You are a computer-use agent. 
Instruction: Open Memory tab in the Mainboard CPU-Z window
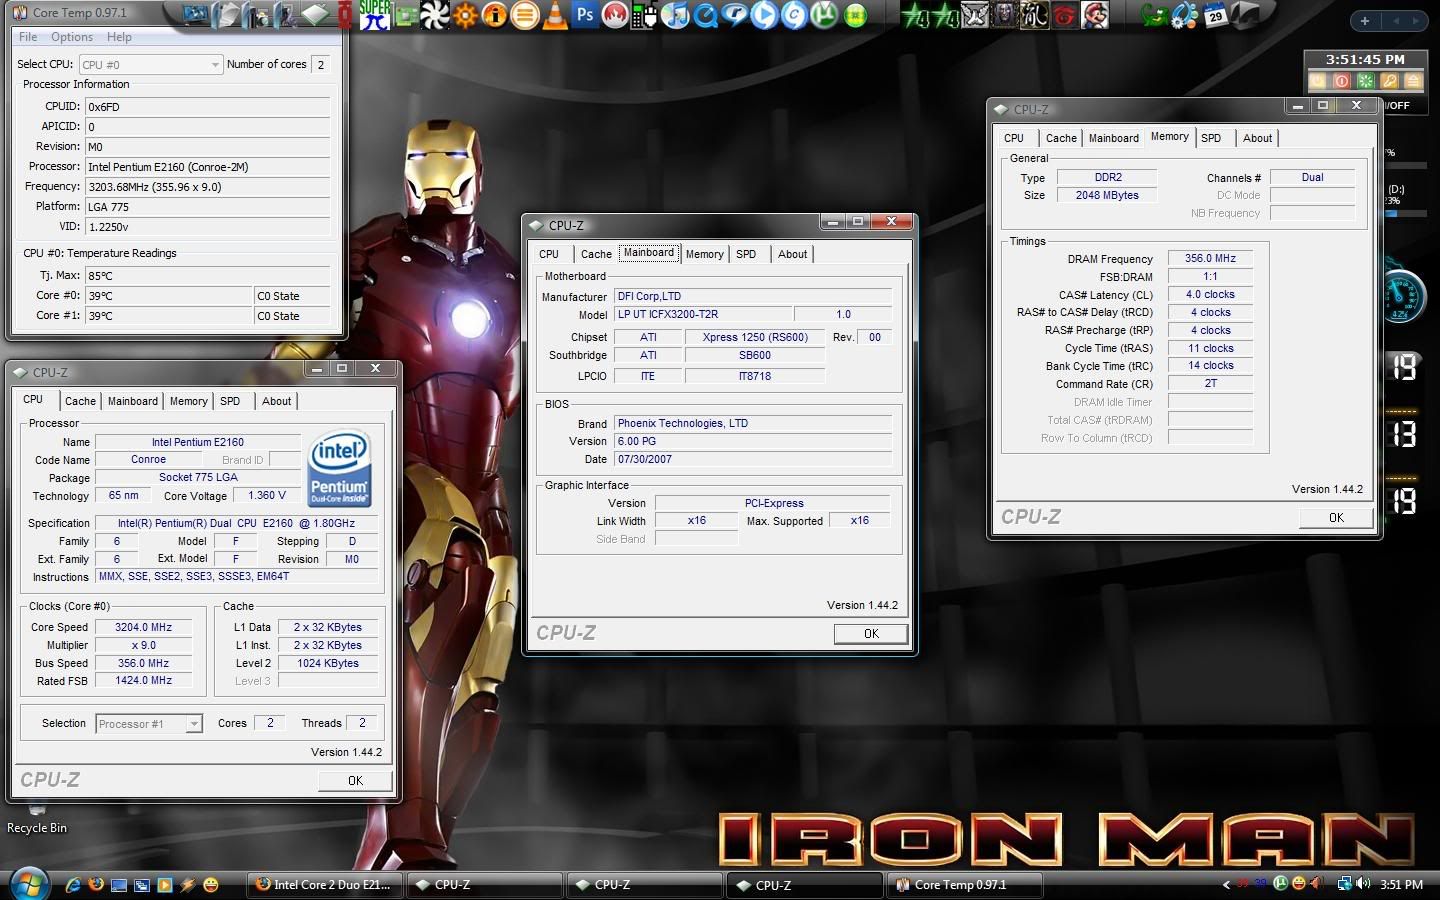704,254
